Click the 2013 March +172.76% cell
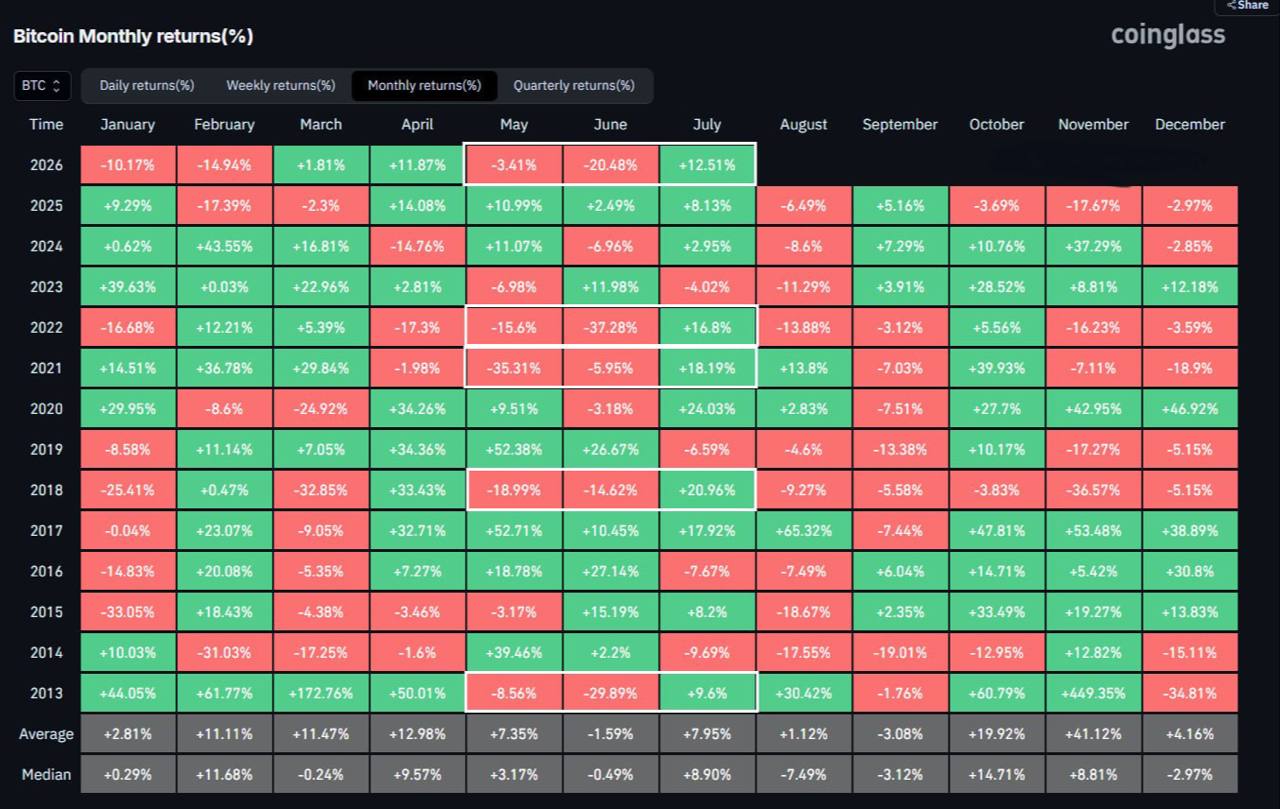 tap(321, 693)
